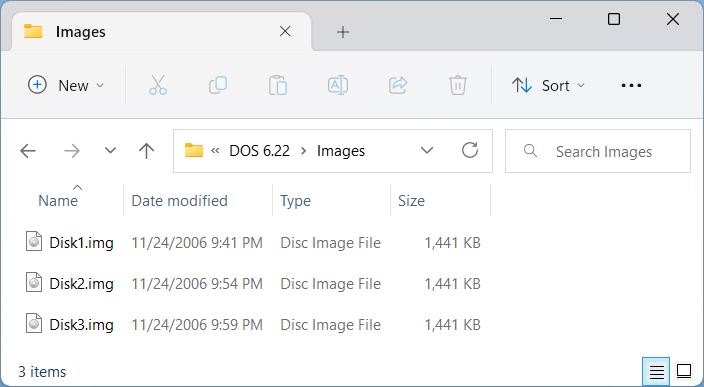Select the Disk2.img file icon
Screen dimensions: 704x387
point(34,282)
